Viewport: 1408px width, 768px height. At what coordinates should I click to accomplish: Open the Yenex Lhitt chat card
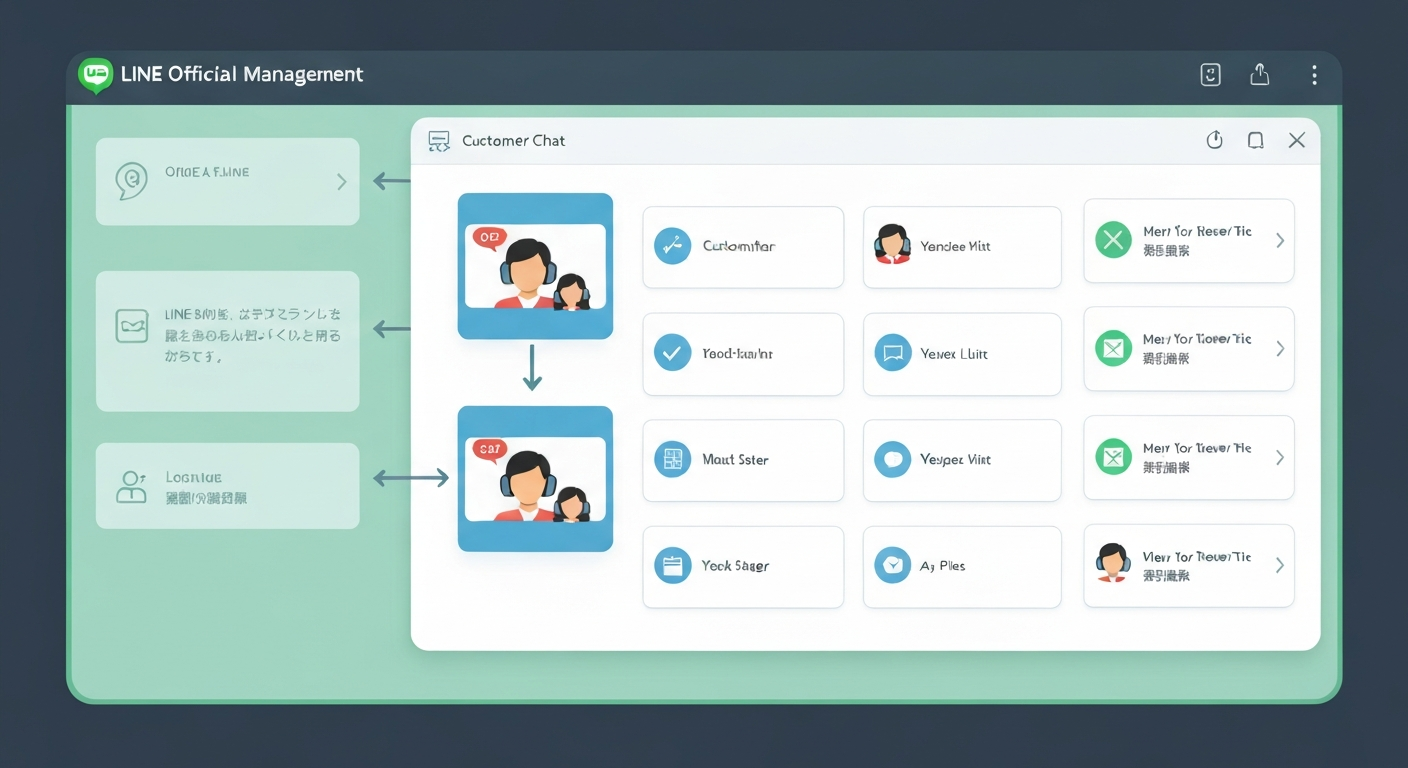[961, 353]
